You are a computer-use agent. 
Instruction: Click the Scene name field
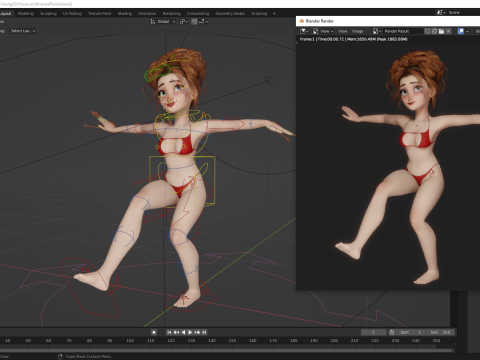point(463,12)
